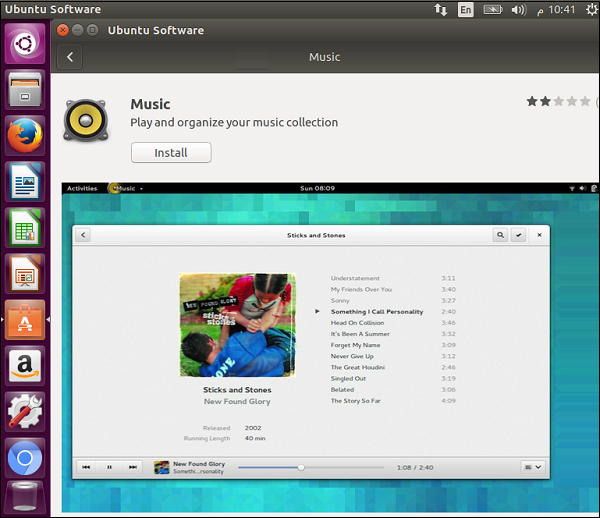
Task: Open the Files manager from launcher
Action: 25,89
